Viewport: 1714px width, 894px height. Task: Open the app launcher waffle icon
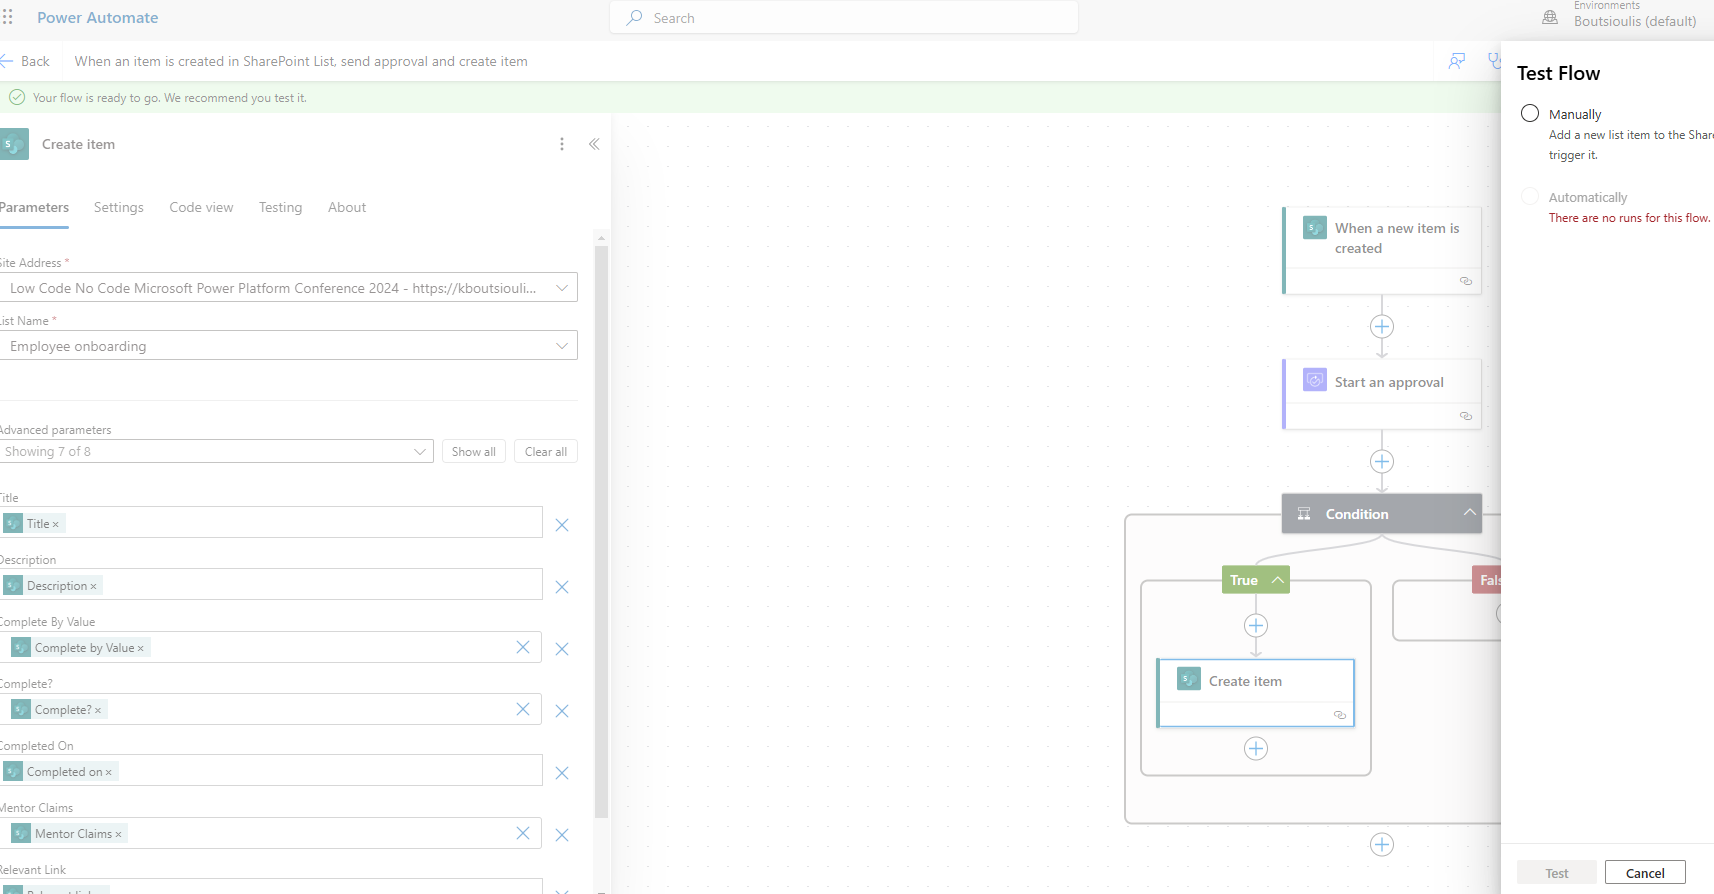coord(8,17)
